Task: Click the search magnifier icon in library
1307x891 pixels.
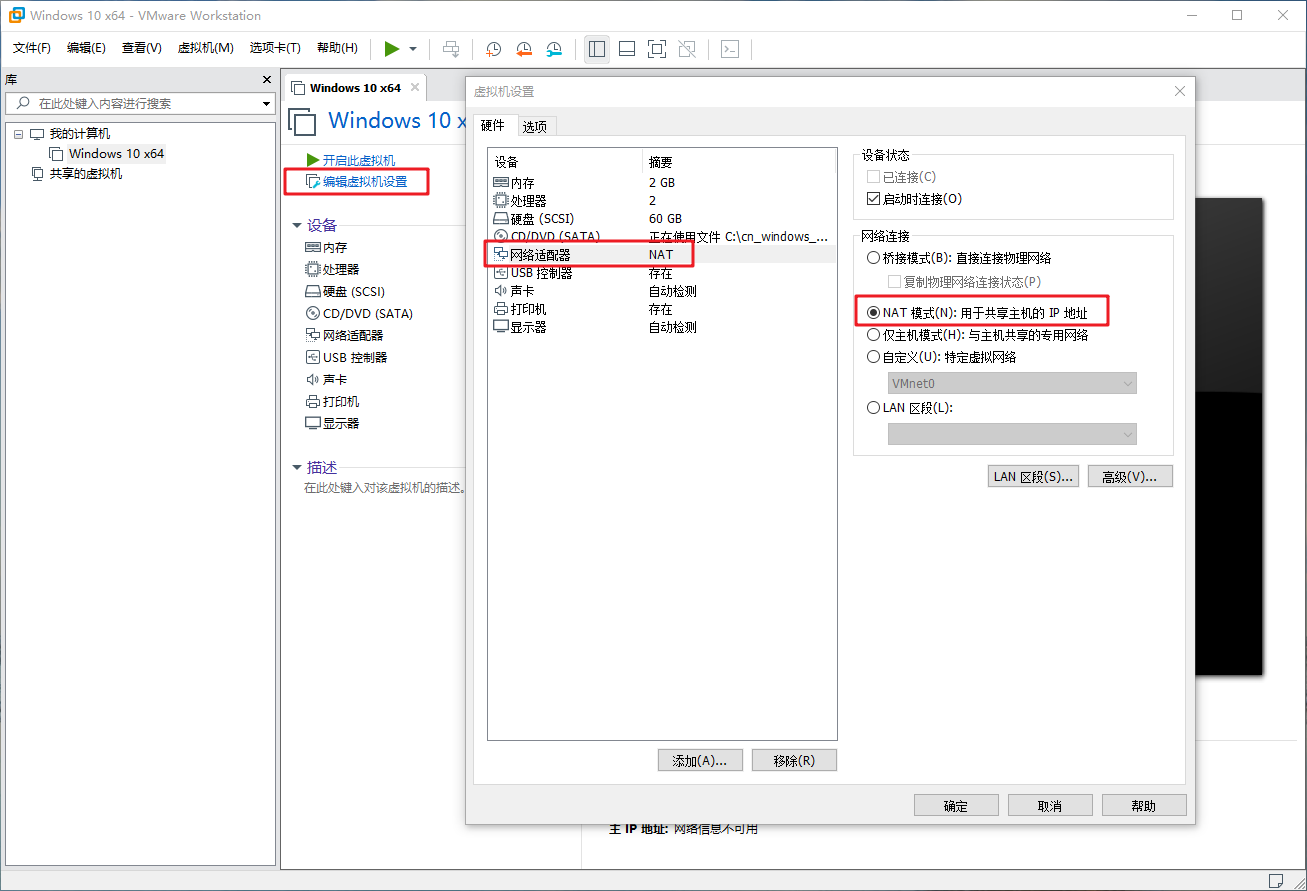Action: pos(22,103)
